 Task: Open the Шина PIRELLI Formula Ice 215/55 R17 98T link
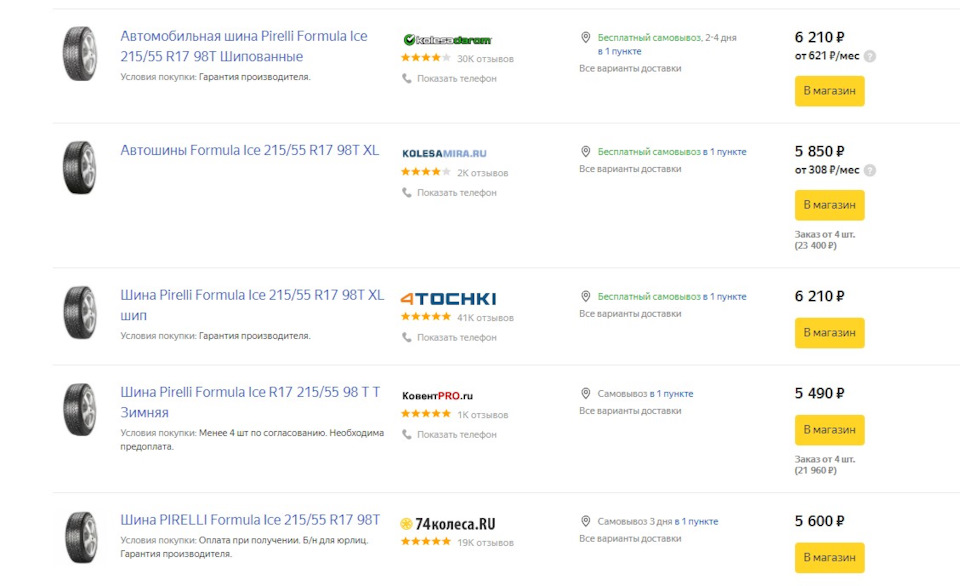(x=250, y=520)
